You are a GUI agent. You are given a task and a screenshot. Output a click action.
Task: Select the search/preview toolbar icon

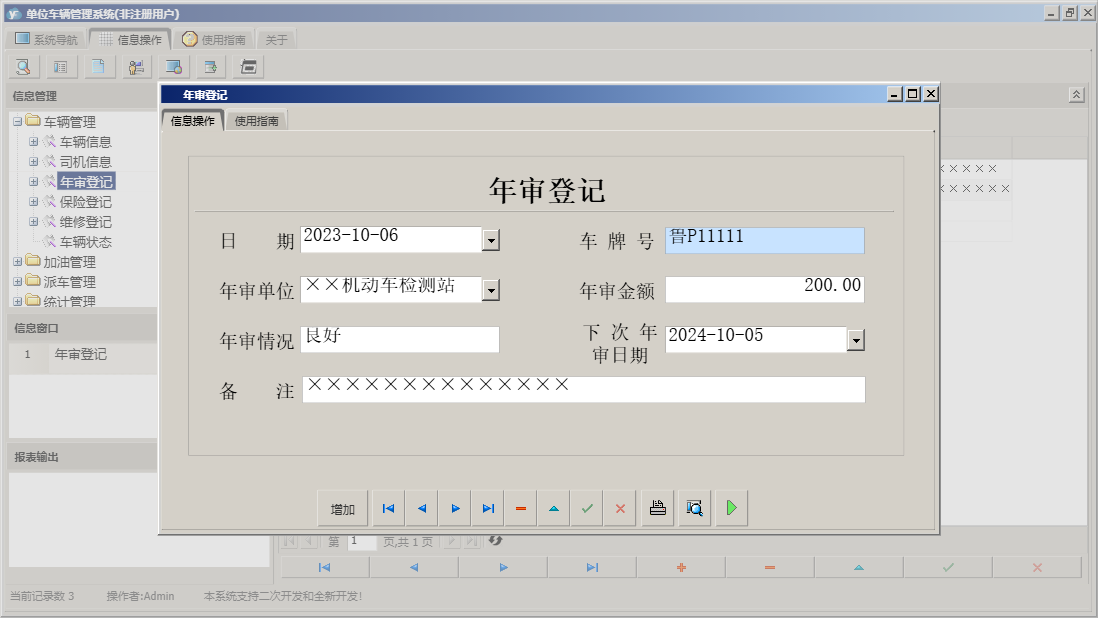(x=22, y=66)
